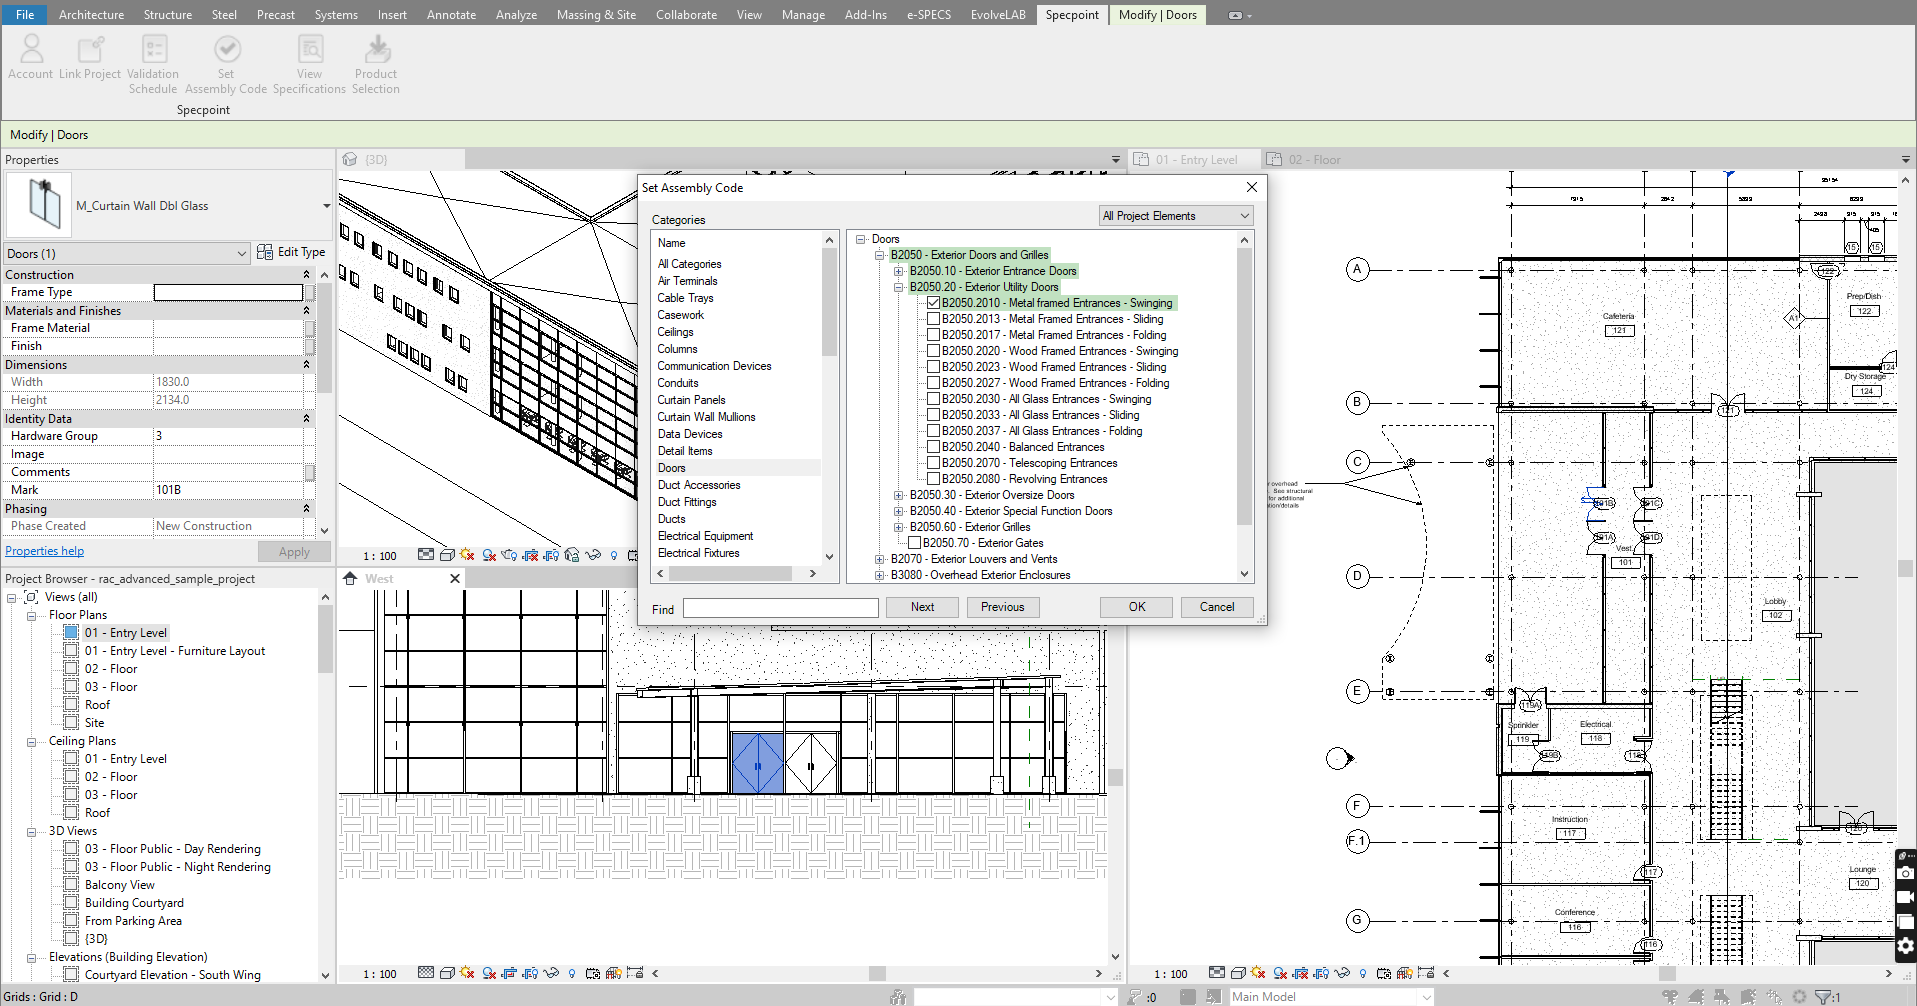Open View Specifications in Specpoint ribbon

[x=308, y=62]
